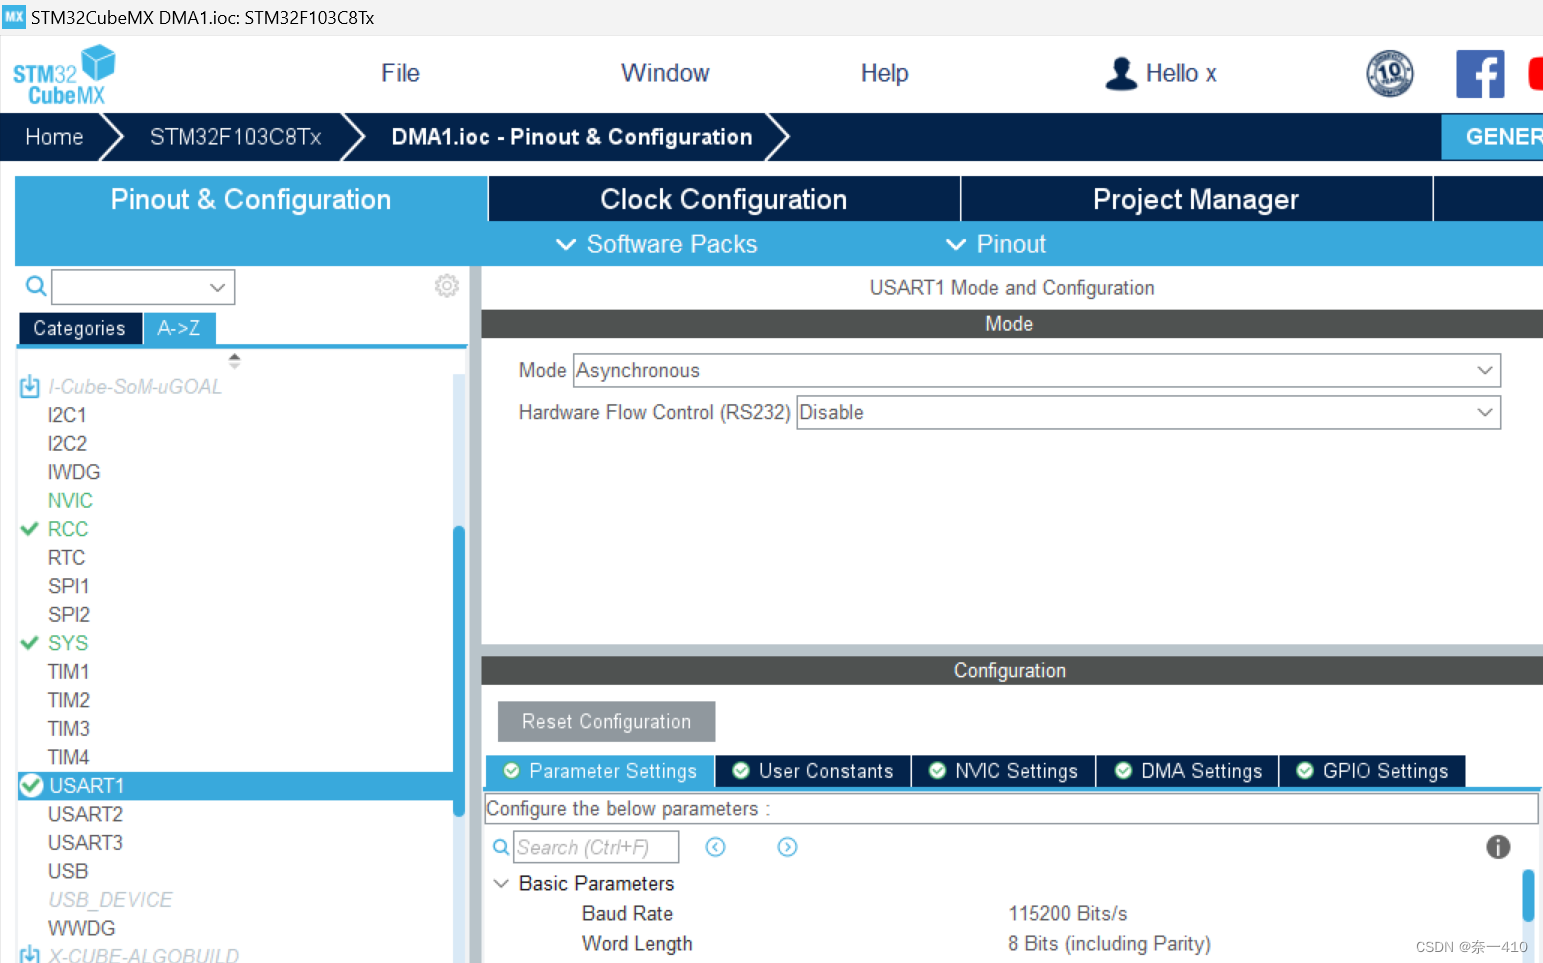Open the Parameter Settings tab
The image size is (1543, 963).
point(600,771)
